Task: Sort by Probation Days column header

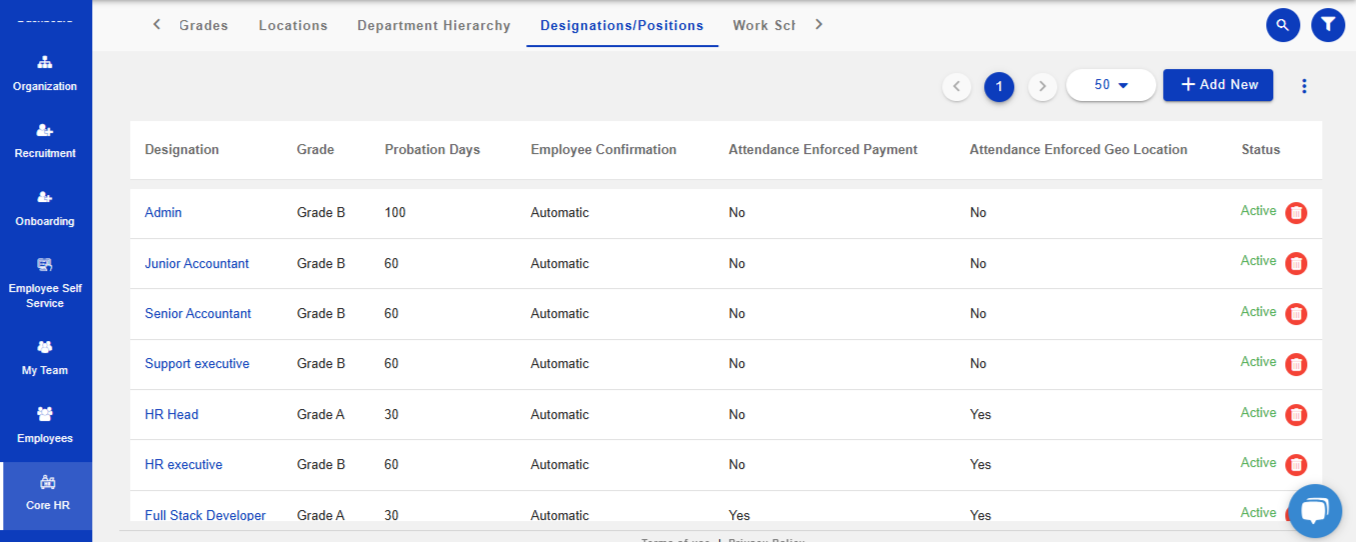Action: 432,150
